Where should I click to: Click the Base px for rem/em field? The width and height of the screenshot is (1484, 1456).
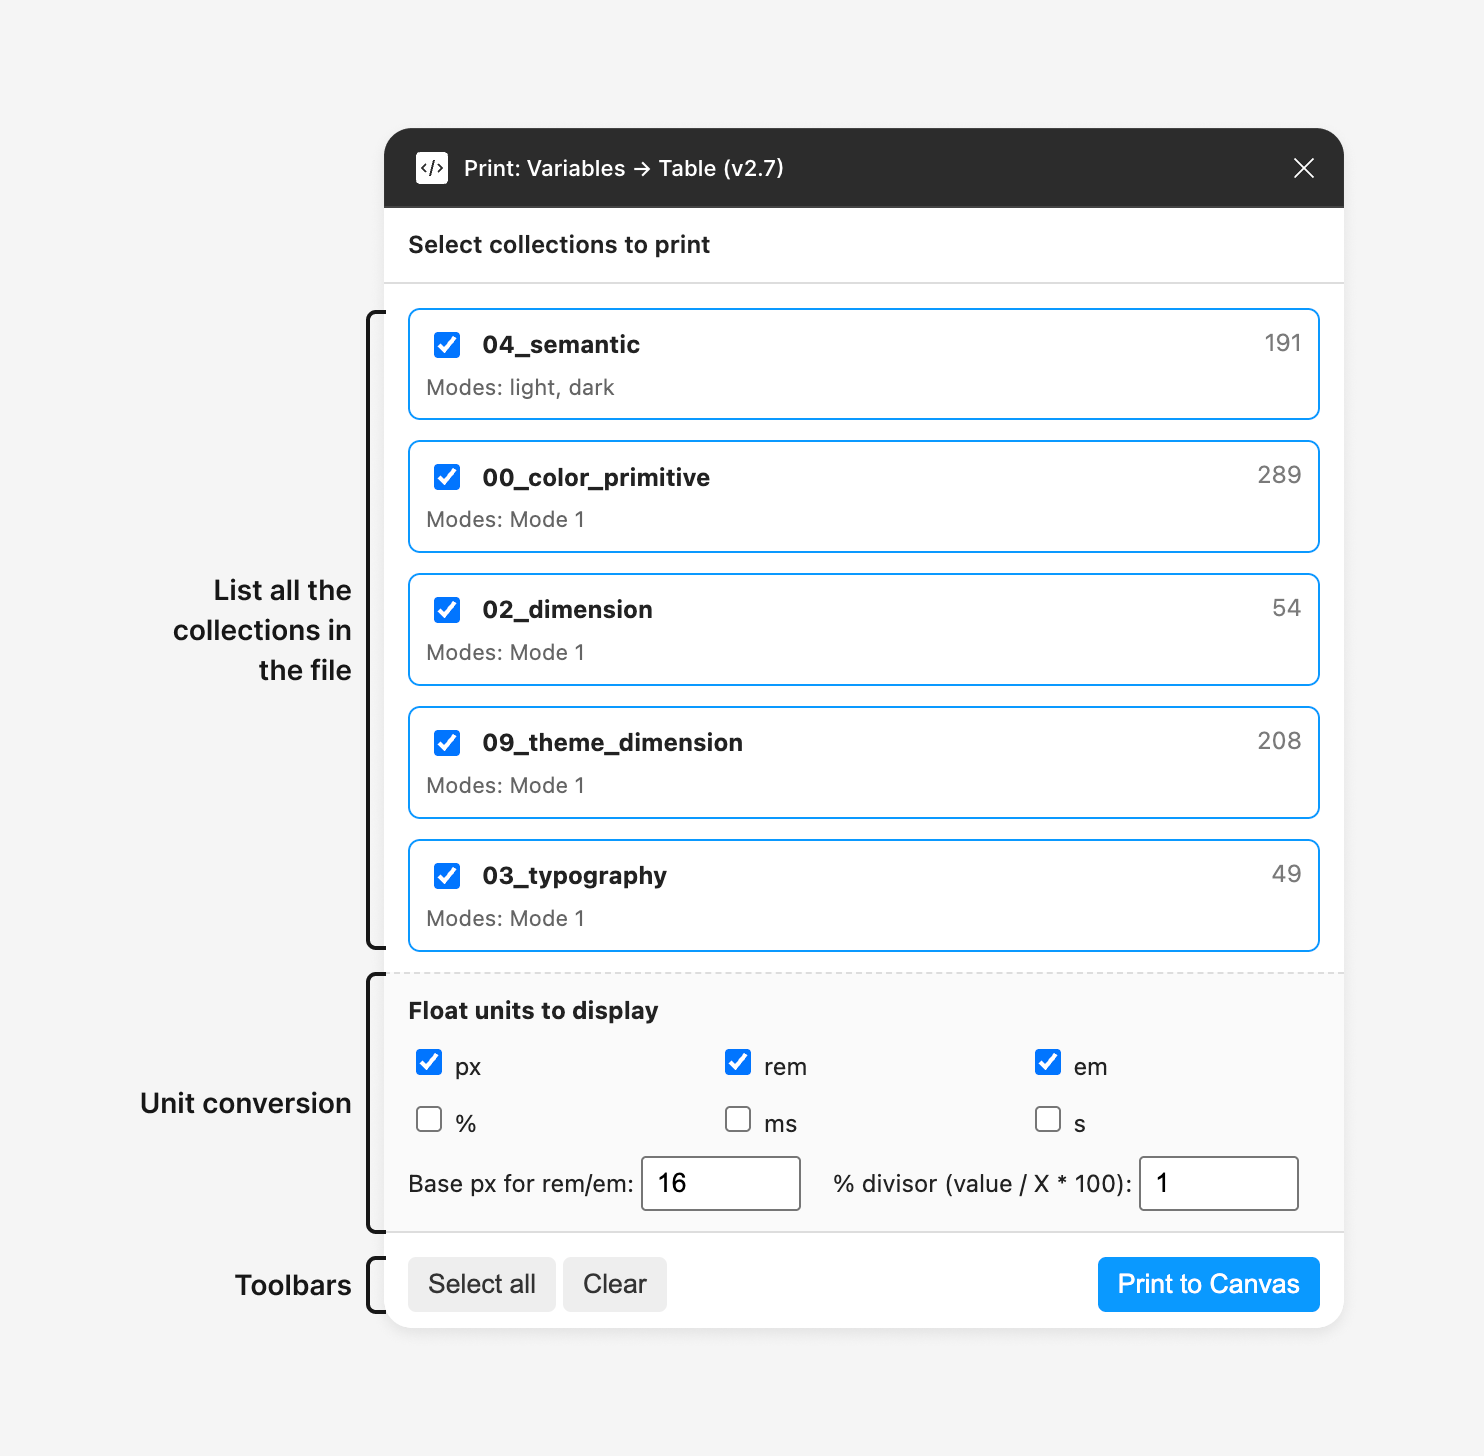coord(720,1183)
